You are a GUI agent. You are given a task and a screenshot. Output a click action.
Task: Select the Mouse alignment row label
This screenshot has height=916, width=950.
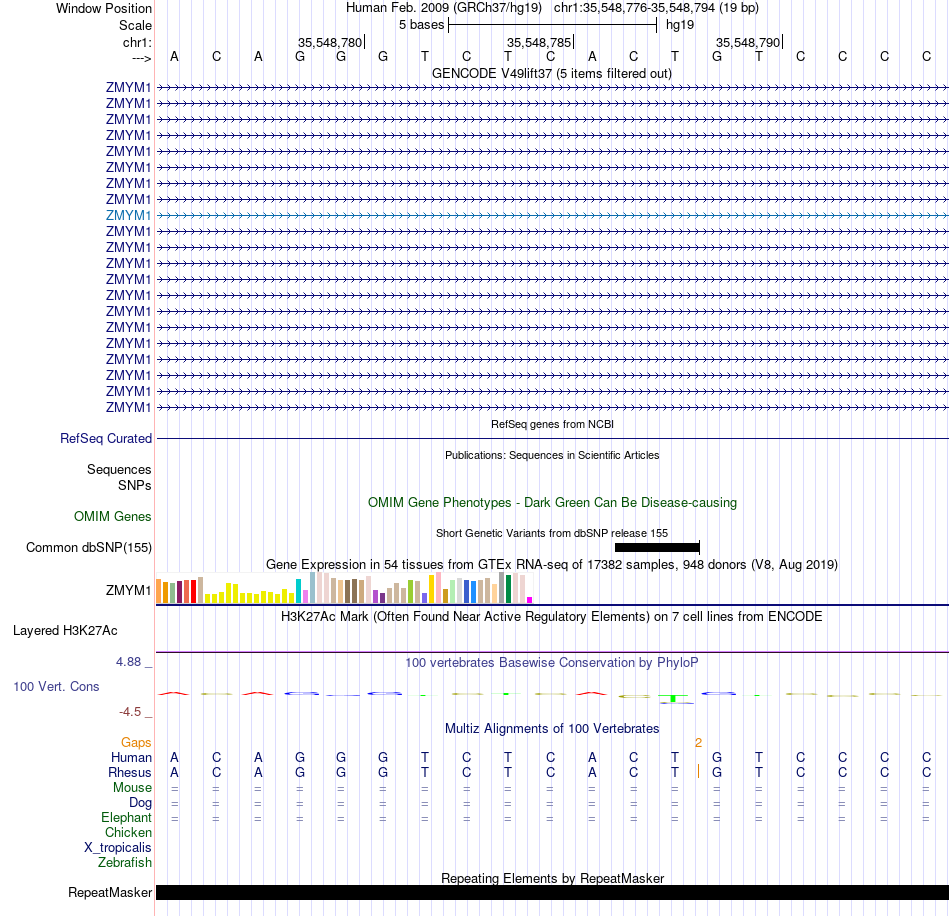pos(132,788)
